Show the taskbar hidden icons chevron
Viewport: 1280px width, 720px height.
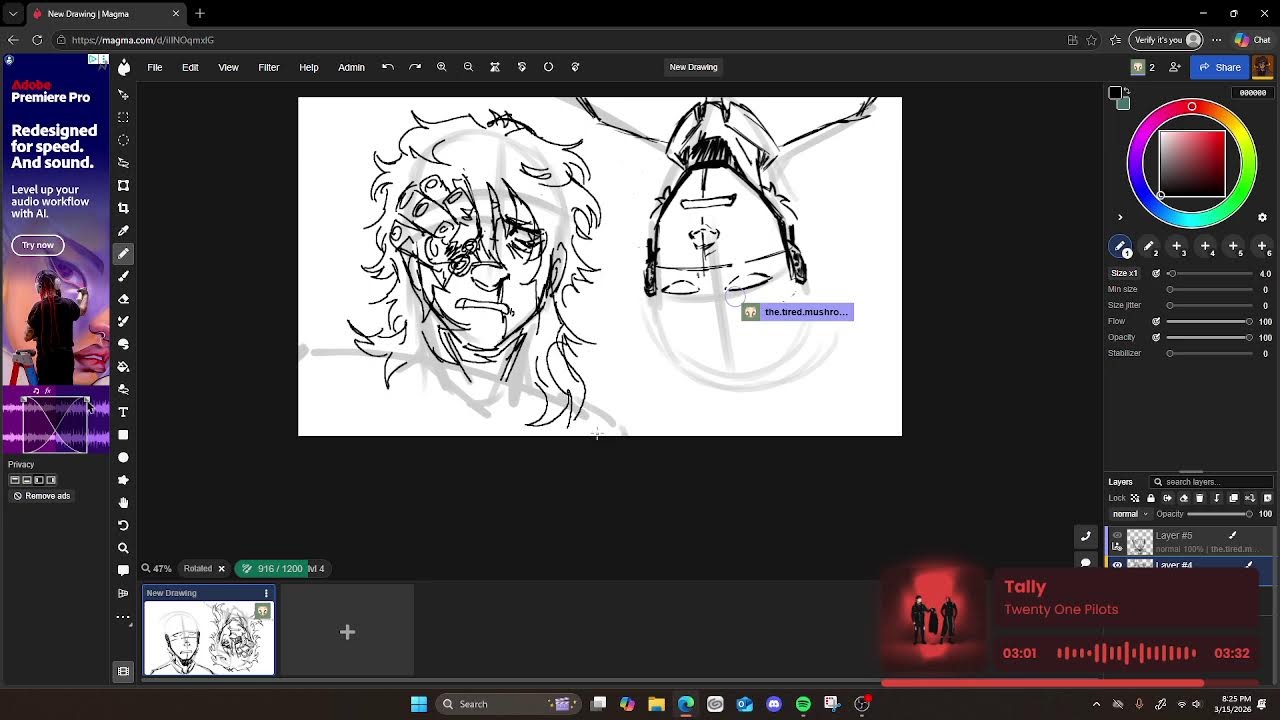pyautogui.click(x=1096, y=704)
